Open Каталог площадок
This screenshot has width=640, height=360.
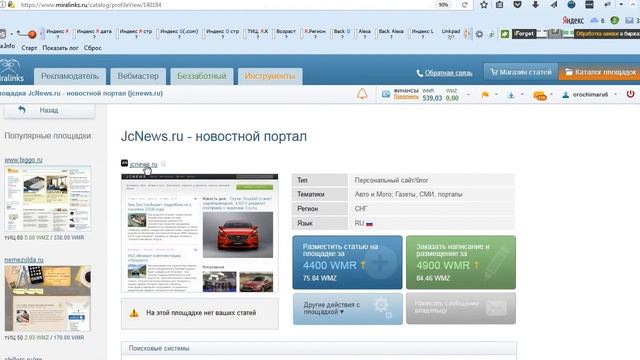[x=600, y=72]
